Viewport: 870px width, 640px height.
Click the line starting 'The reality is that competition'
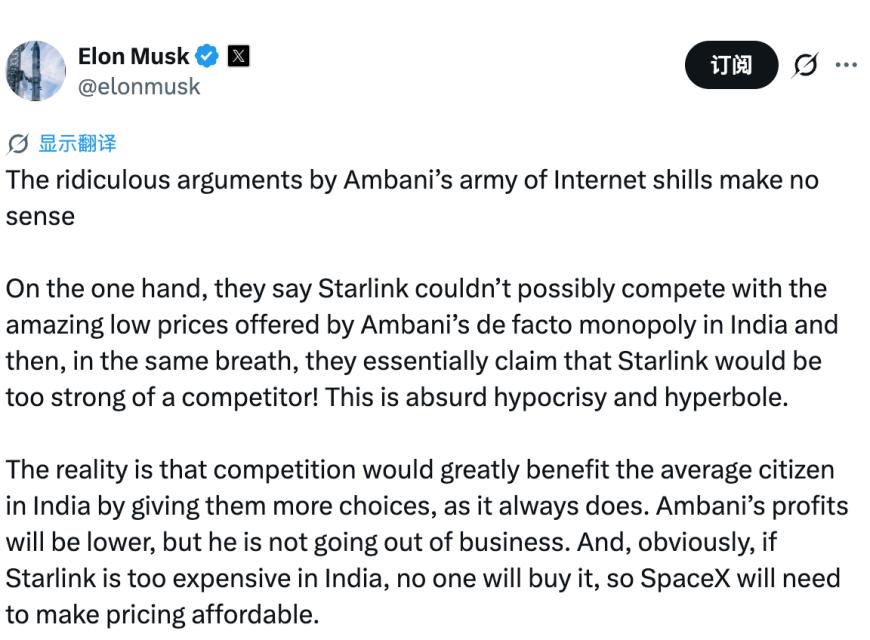tap(420, 470)
